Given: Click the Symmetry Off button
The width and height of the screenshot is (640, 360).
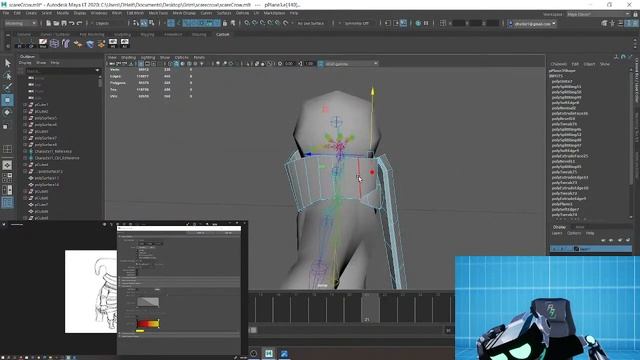Looking at the screenshot, I should (x=356, y=24).
